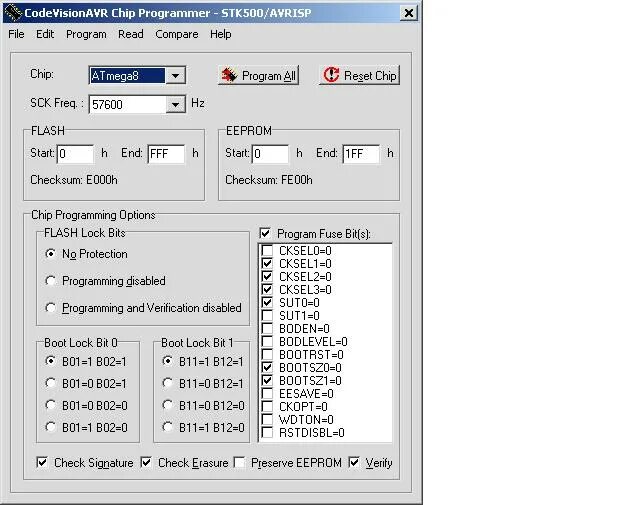Toggle the BOOTSZ1=0 fuse checkbox
The image size is (640, 505).
click(x=267, y=380)
